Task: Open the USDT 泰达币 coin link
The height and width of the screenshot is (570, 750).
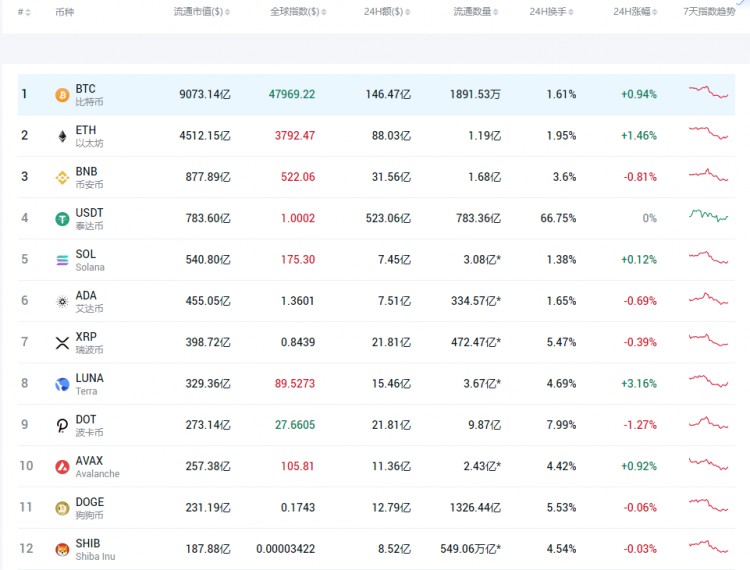Action: click(x=89, y=219)
